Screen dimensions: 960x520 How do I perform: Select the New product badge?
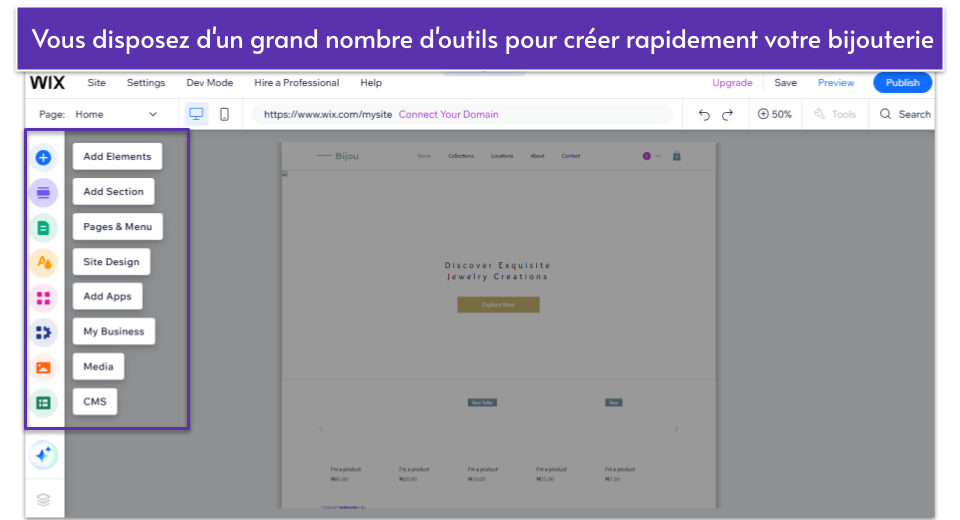[x=613, y=402]
